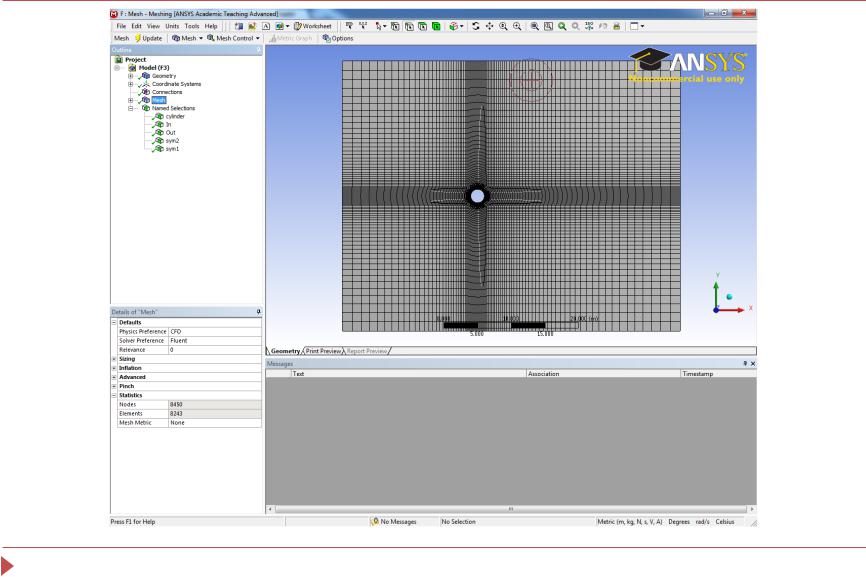Click the Geometry node icon in outline

pyautogui.click(x=146, y=76)
